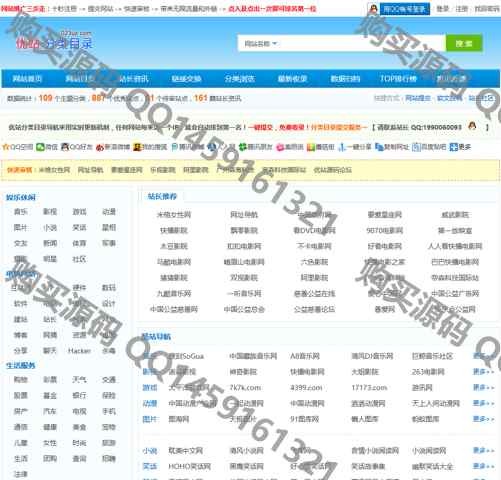Viewport: 501px width, 480px height.
Task: Share the page to 微信
Action: coord(40,147)
